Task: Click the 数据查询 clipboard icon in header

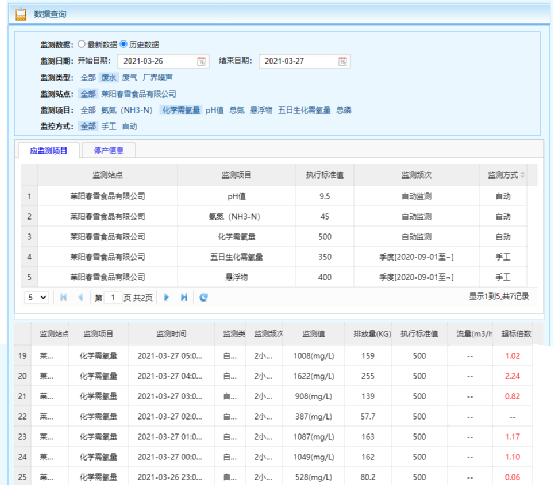Action: (21, 14)
